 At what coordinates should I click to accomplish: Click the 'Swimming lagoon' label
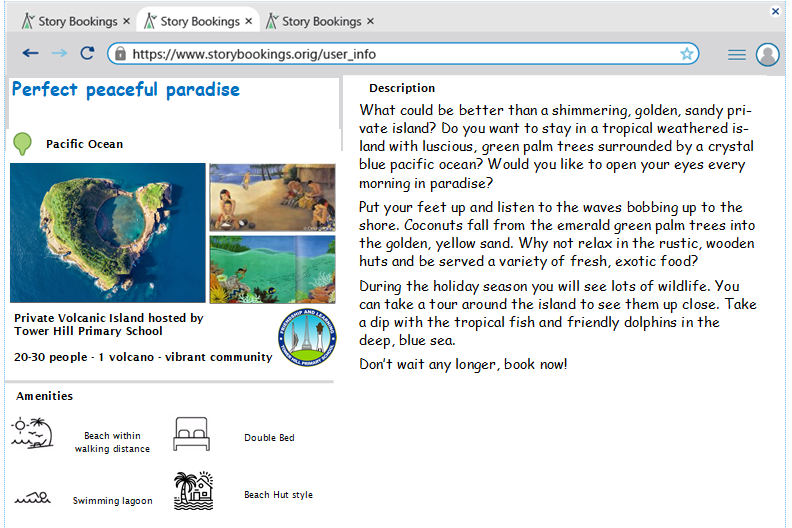point(113,500)
